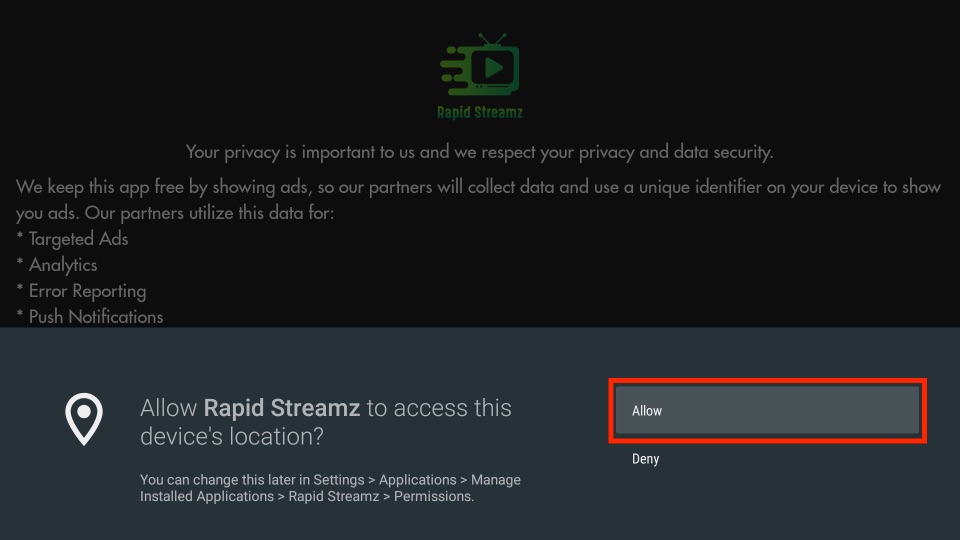The width and height of the screenshot is (960, 540).
Task: Click 'Installed Applications' path text
Action: (x=207, y=497)
